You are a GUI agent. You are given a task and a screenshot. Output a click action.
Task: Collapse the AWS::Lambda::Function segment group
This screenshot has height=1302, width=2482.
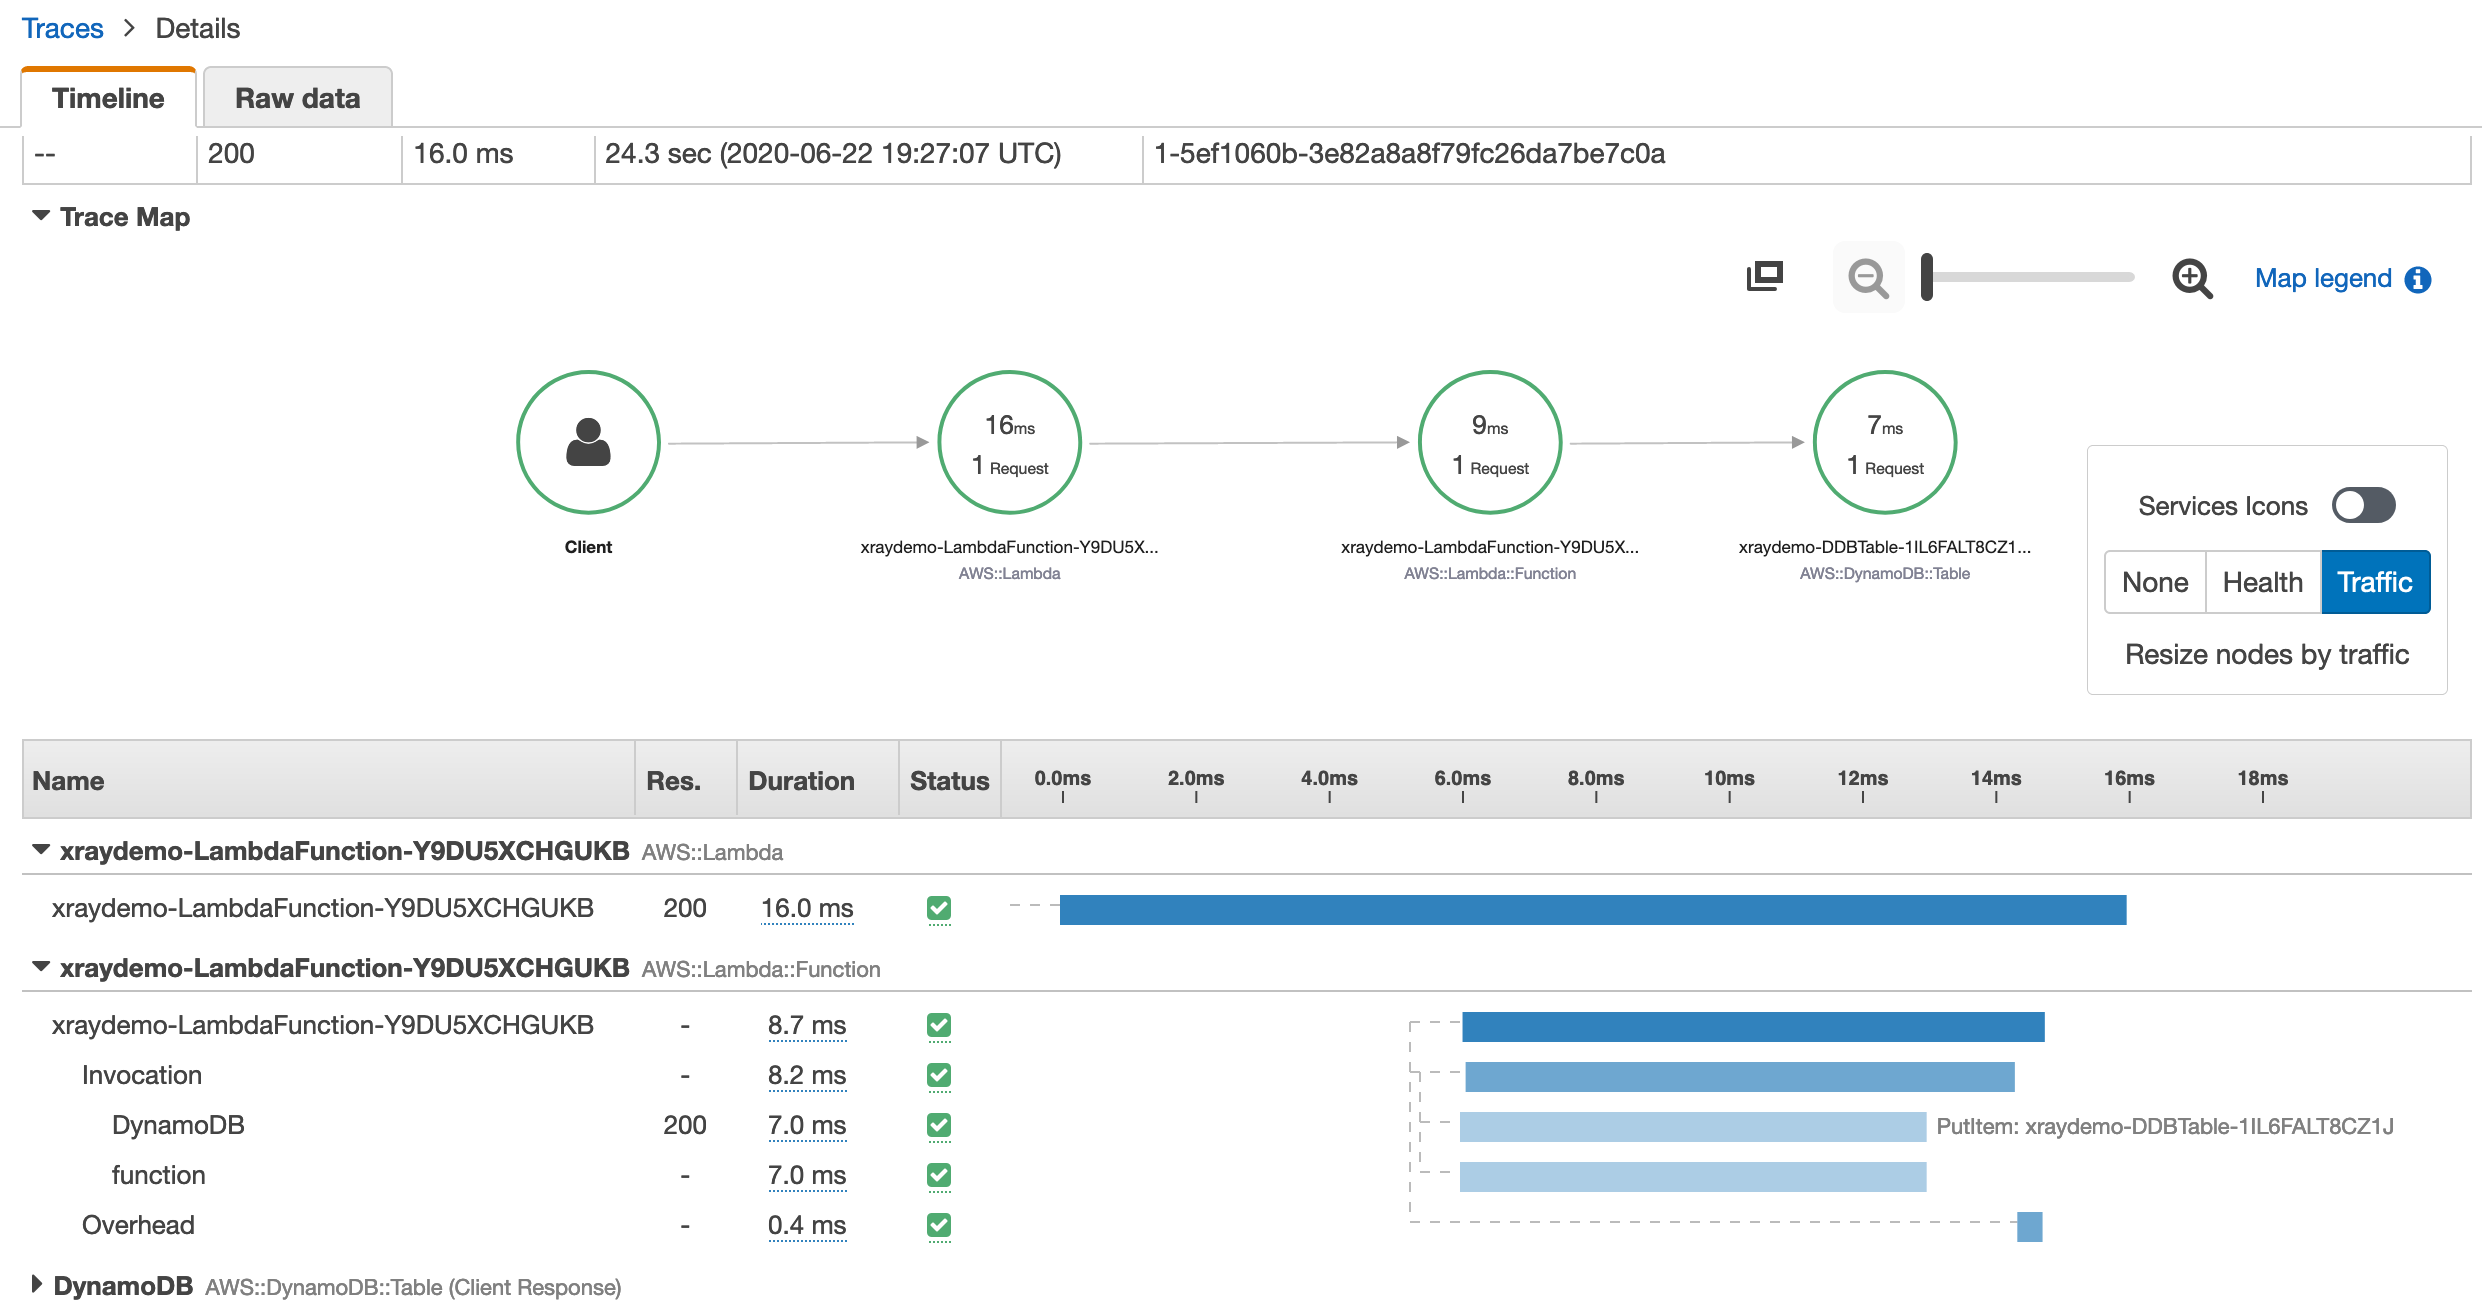click(x=41, y=967)
